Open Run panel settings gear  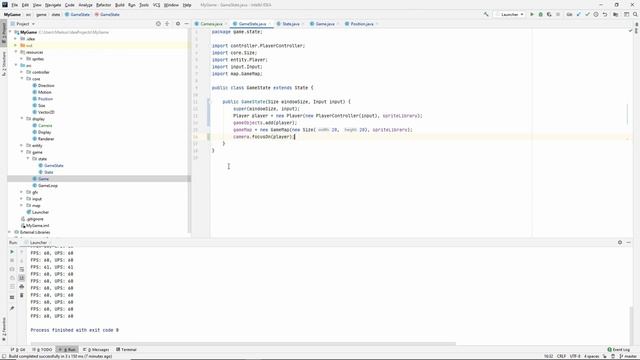[x=620, y=242]
